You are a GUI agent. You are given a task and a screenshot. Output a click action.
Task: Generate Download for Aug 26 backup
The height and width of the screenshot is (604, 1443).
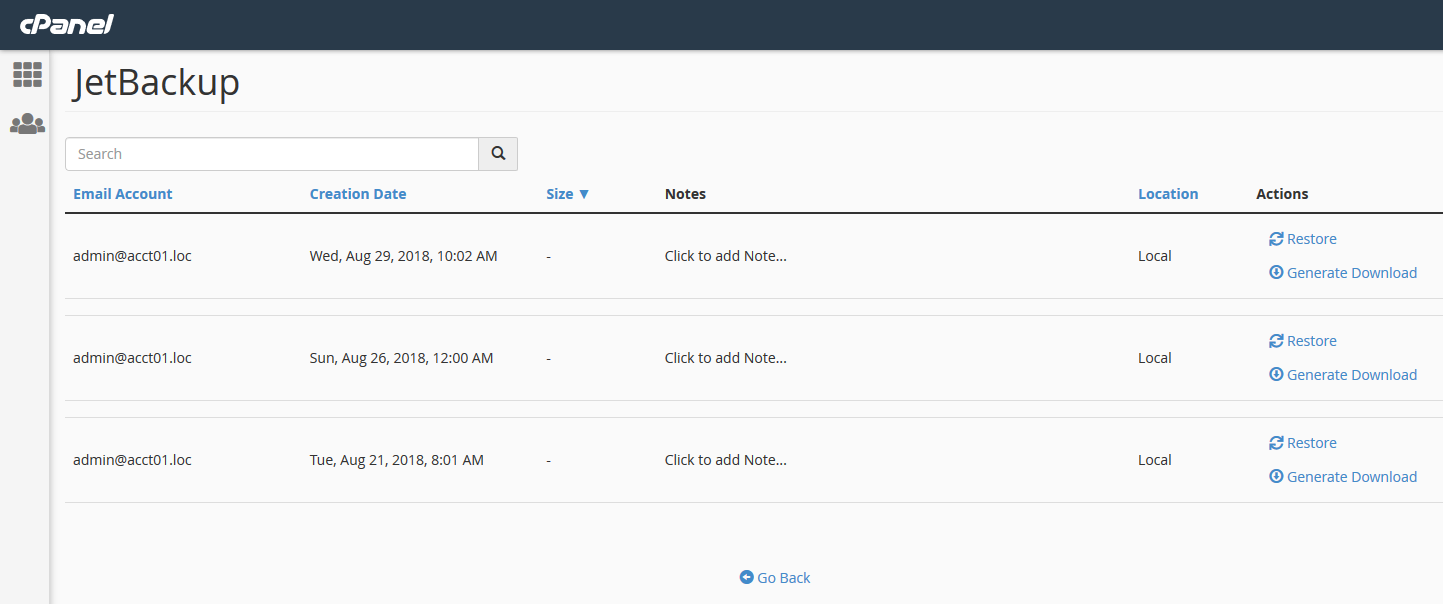coord(1343,375)
